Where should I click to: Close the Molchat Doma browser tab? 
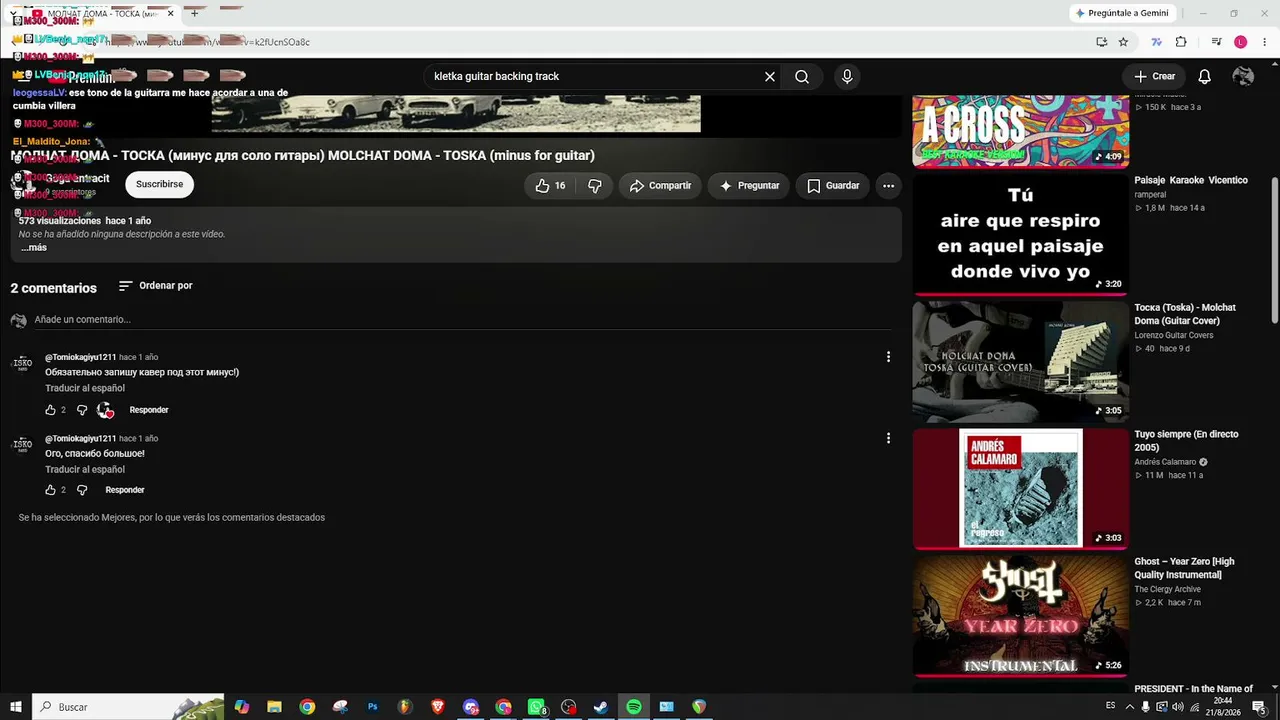pyautogui.click(x=170, y=14)
